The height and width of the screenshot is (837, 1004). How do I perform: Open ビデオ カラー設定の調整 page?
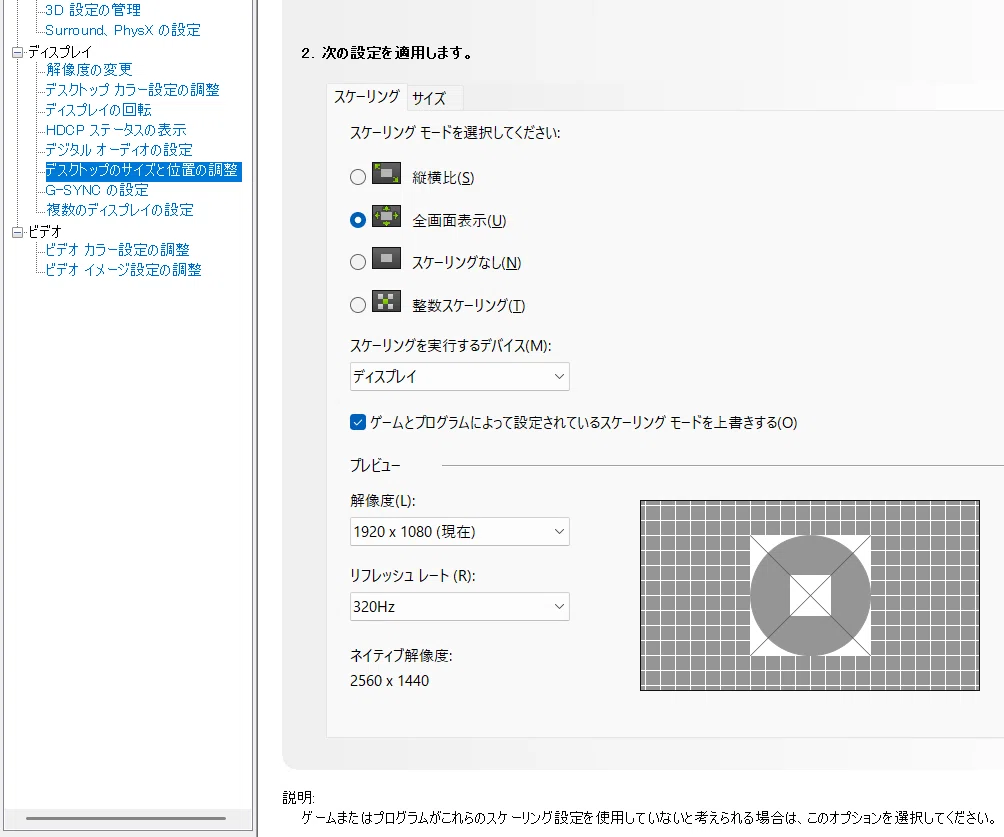click(117, 250)
